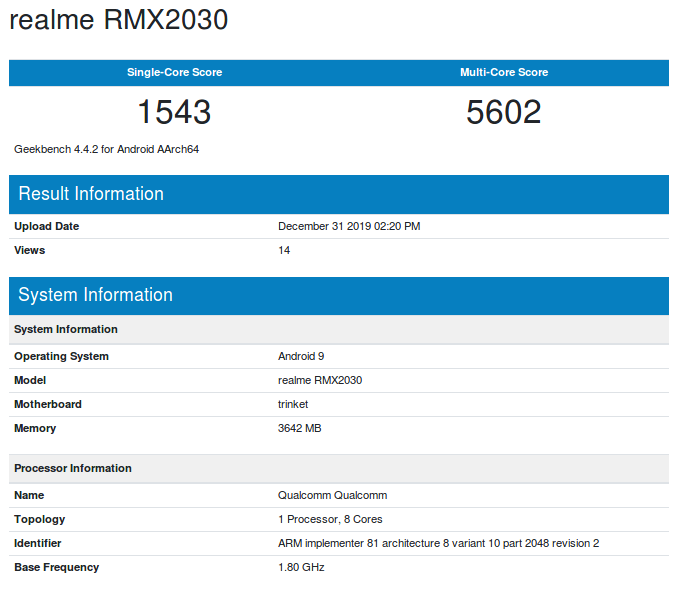The height and width of the screenshot is (590, 677).
Task: Click the '1.80 GHz' value
Action: [301, 568]
